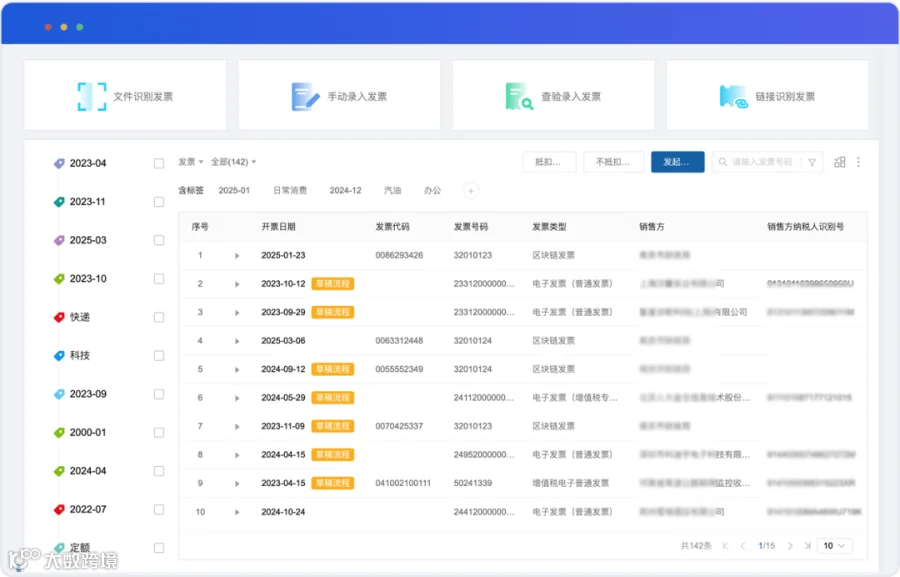Tick the 2023-04 tag checkbox
Viewport: 900px width, 577px height.
(159, 164)
